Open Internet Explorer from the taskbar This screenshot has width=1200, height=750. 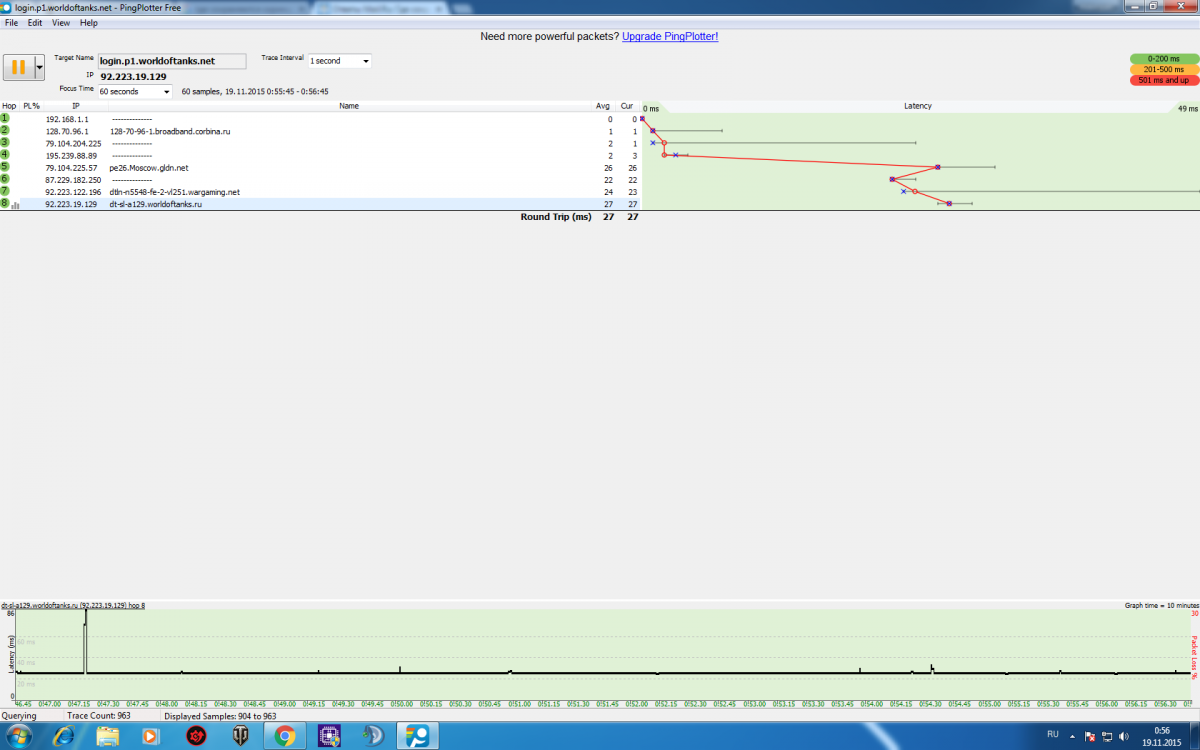[x=63, y=736]
